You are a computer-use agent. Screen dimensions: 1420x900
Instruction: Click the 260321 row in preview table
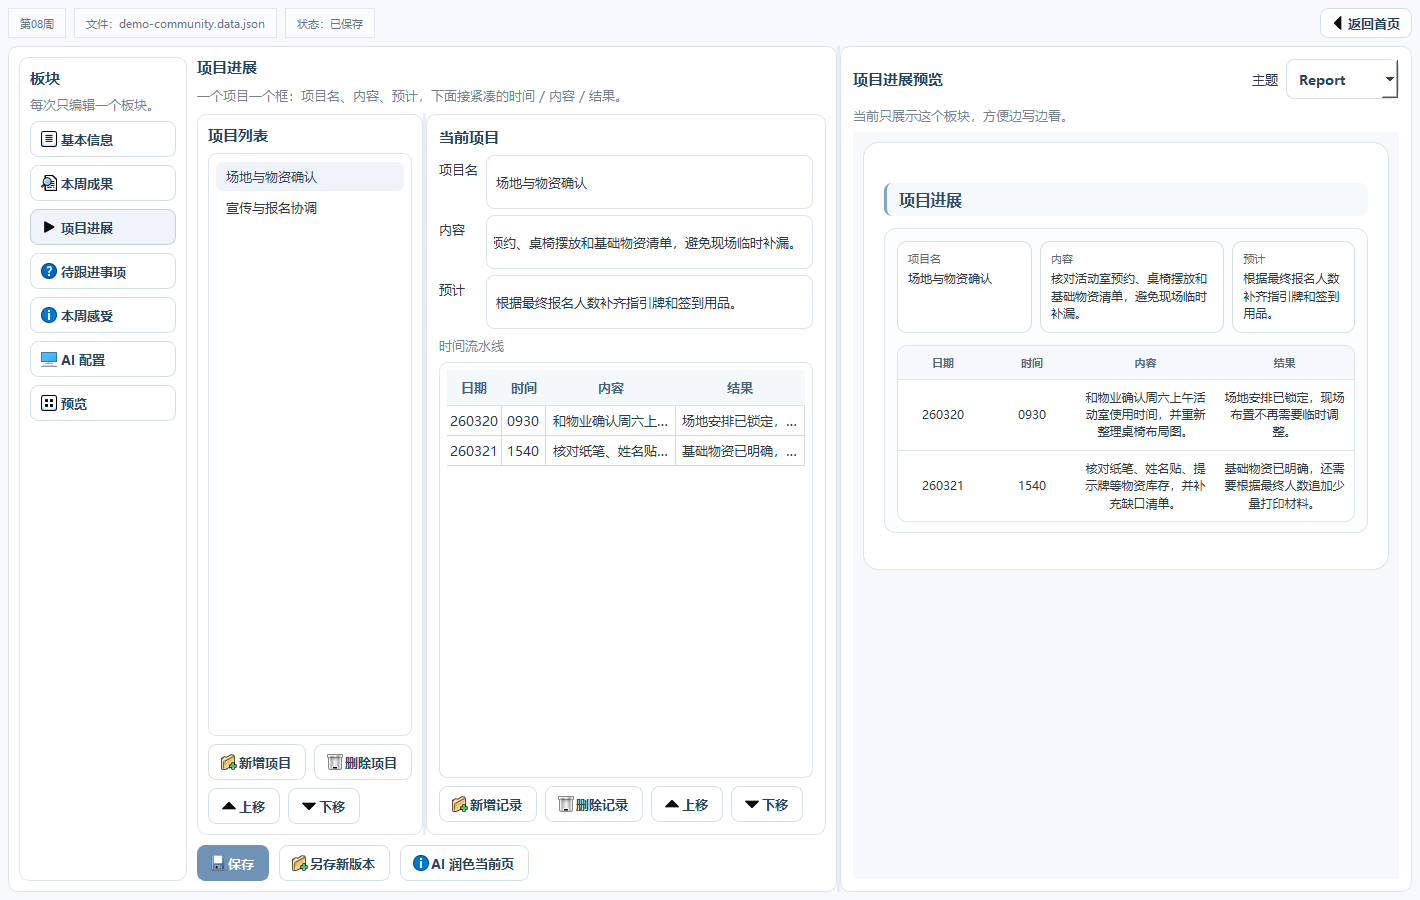pyautogui.click(x=1126, y=485)
